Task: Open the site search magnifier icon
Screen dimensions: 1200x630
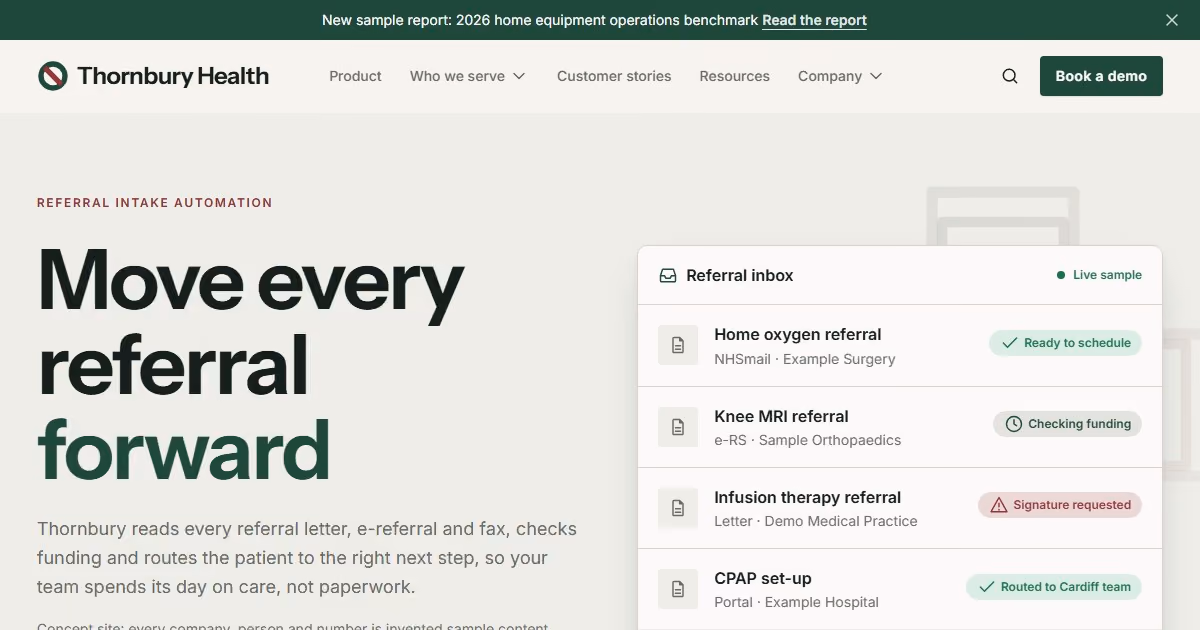Action: [1010, 76]
